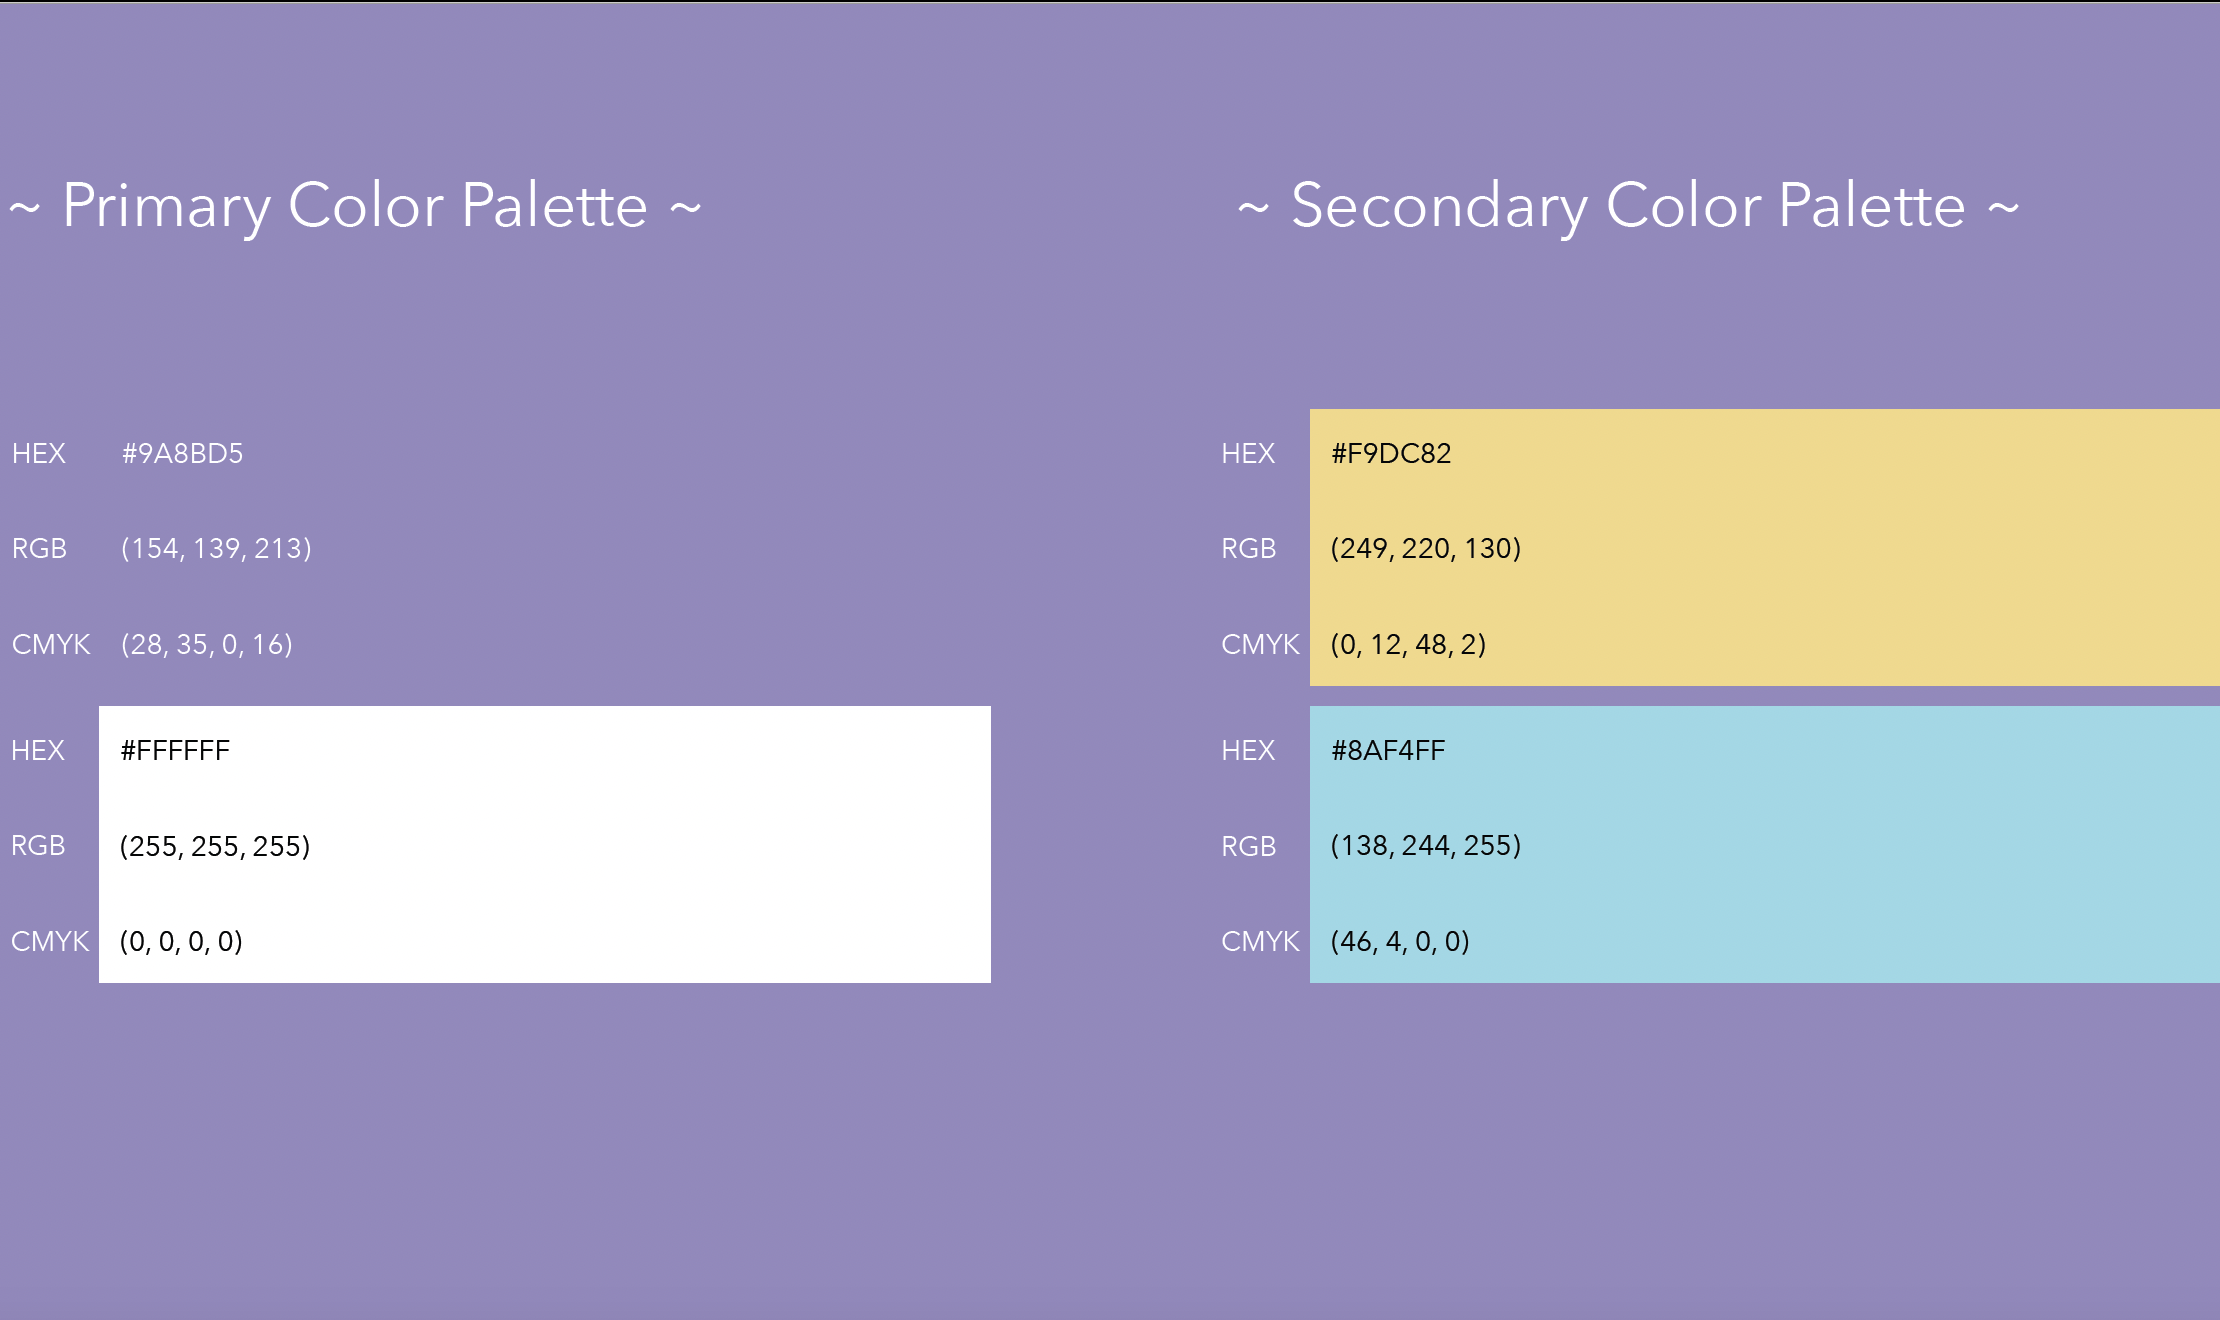
Task: Click the (255, 255, 255) RGB value
Action: (x=215, y=847)
